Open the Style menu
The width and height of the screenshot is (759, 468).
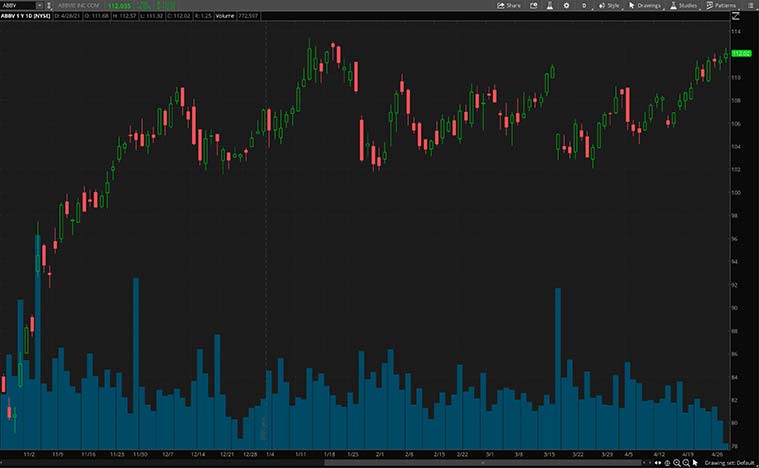click(x=610, y=5)
